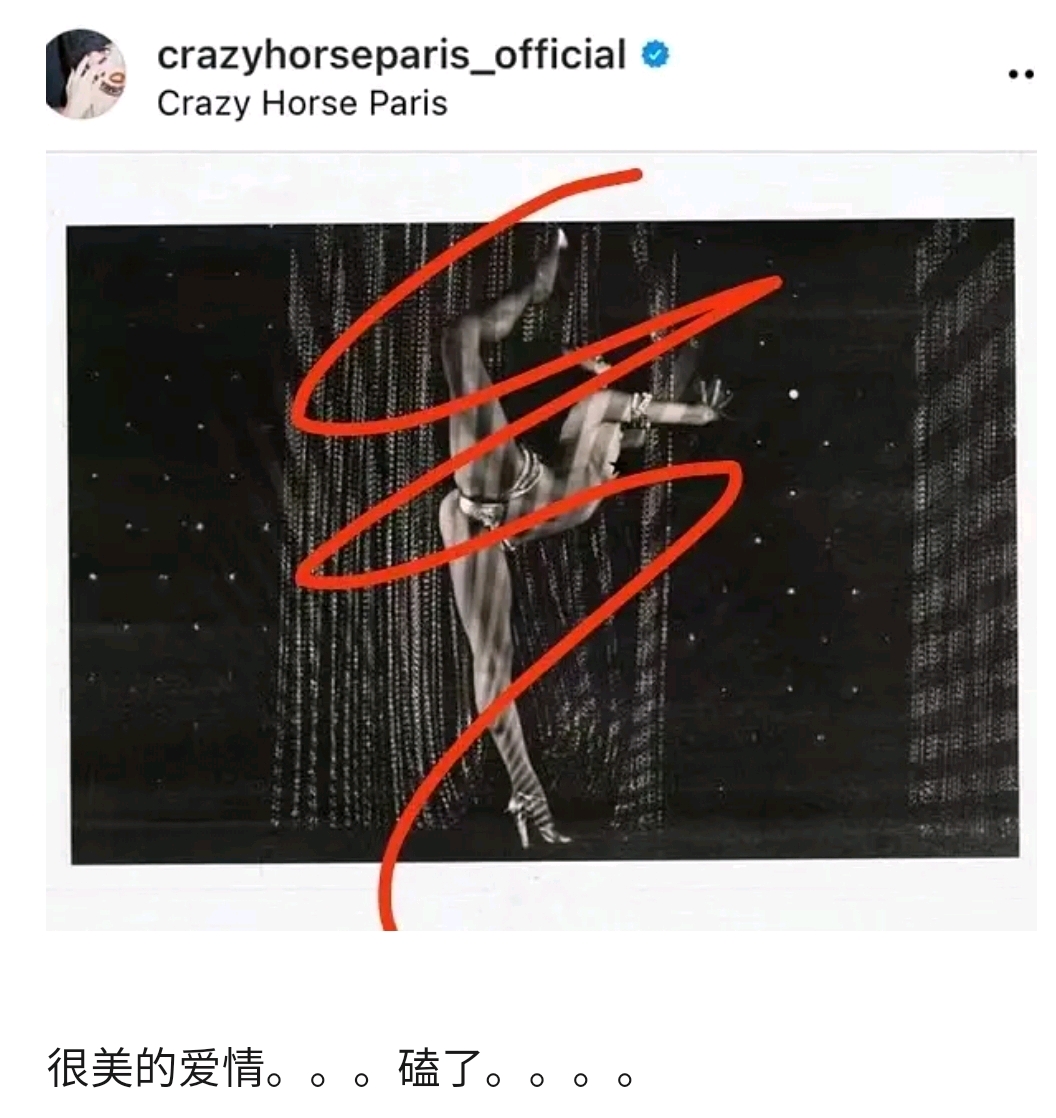Open the crazyhorseparis_official username link

pos(391,56)
